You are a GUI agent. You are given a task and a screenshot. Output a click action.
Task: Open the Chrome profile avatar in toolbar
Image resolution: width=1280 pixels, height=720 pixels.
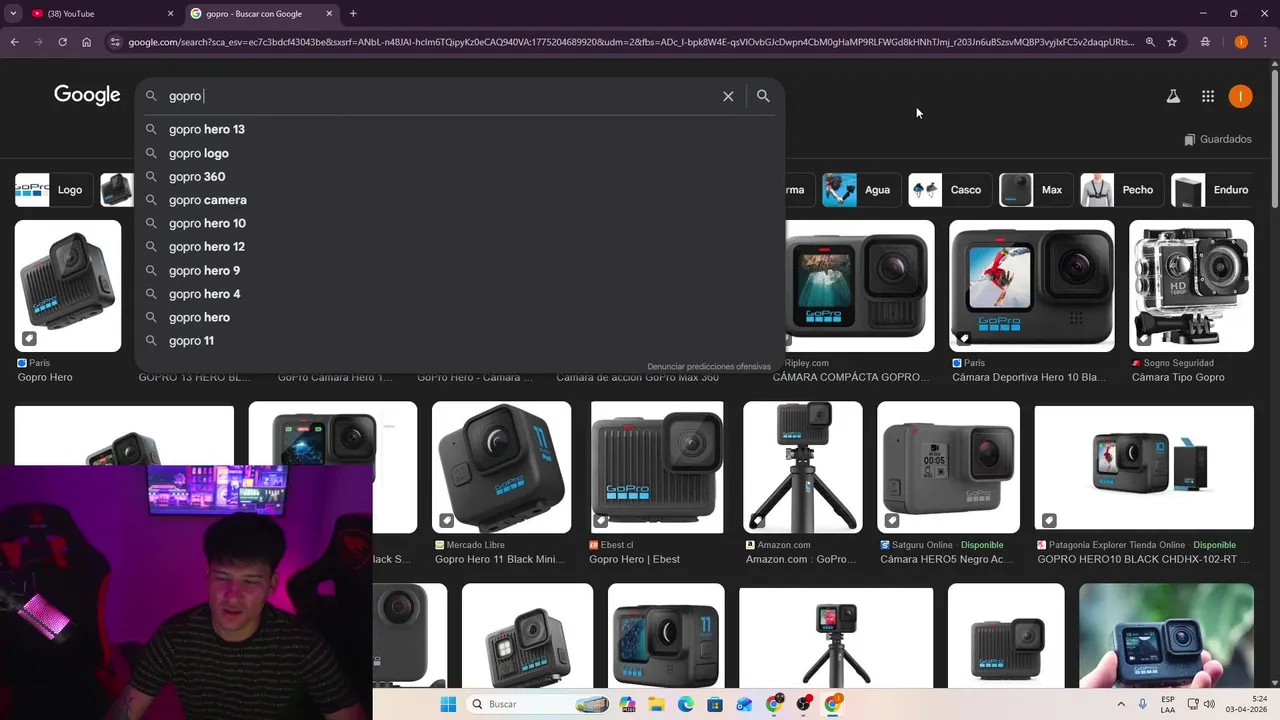point(1241,42)
